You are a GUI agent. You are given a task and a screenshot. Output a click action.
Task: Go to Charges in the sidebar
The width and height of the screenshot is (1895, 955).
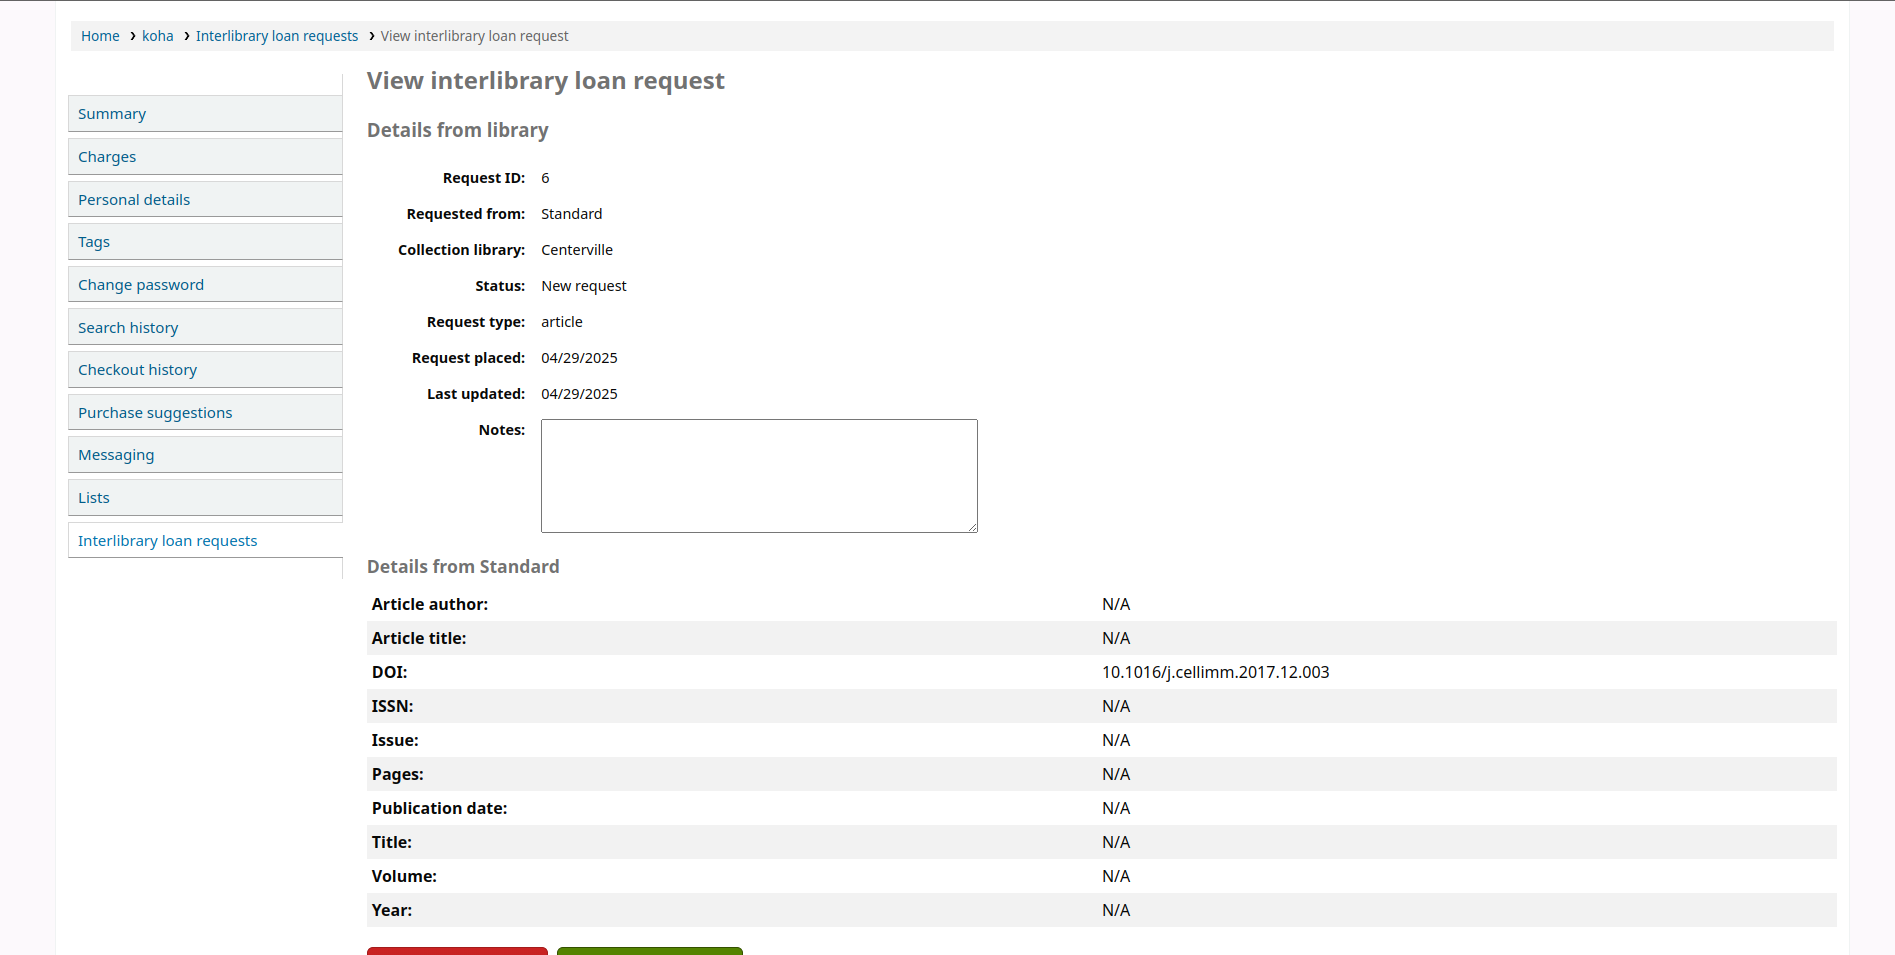tap(107, 157)
